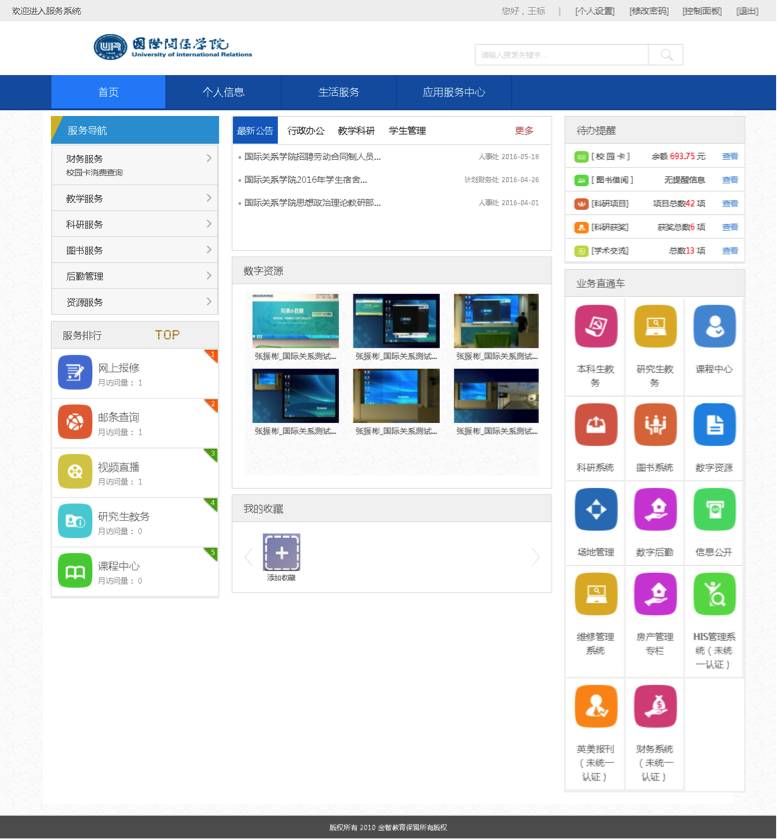The image size is (777, 839).
Task: Open [个人设置] in the top bar
Action: click(x=595, y=11)
